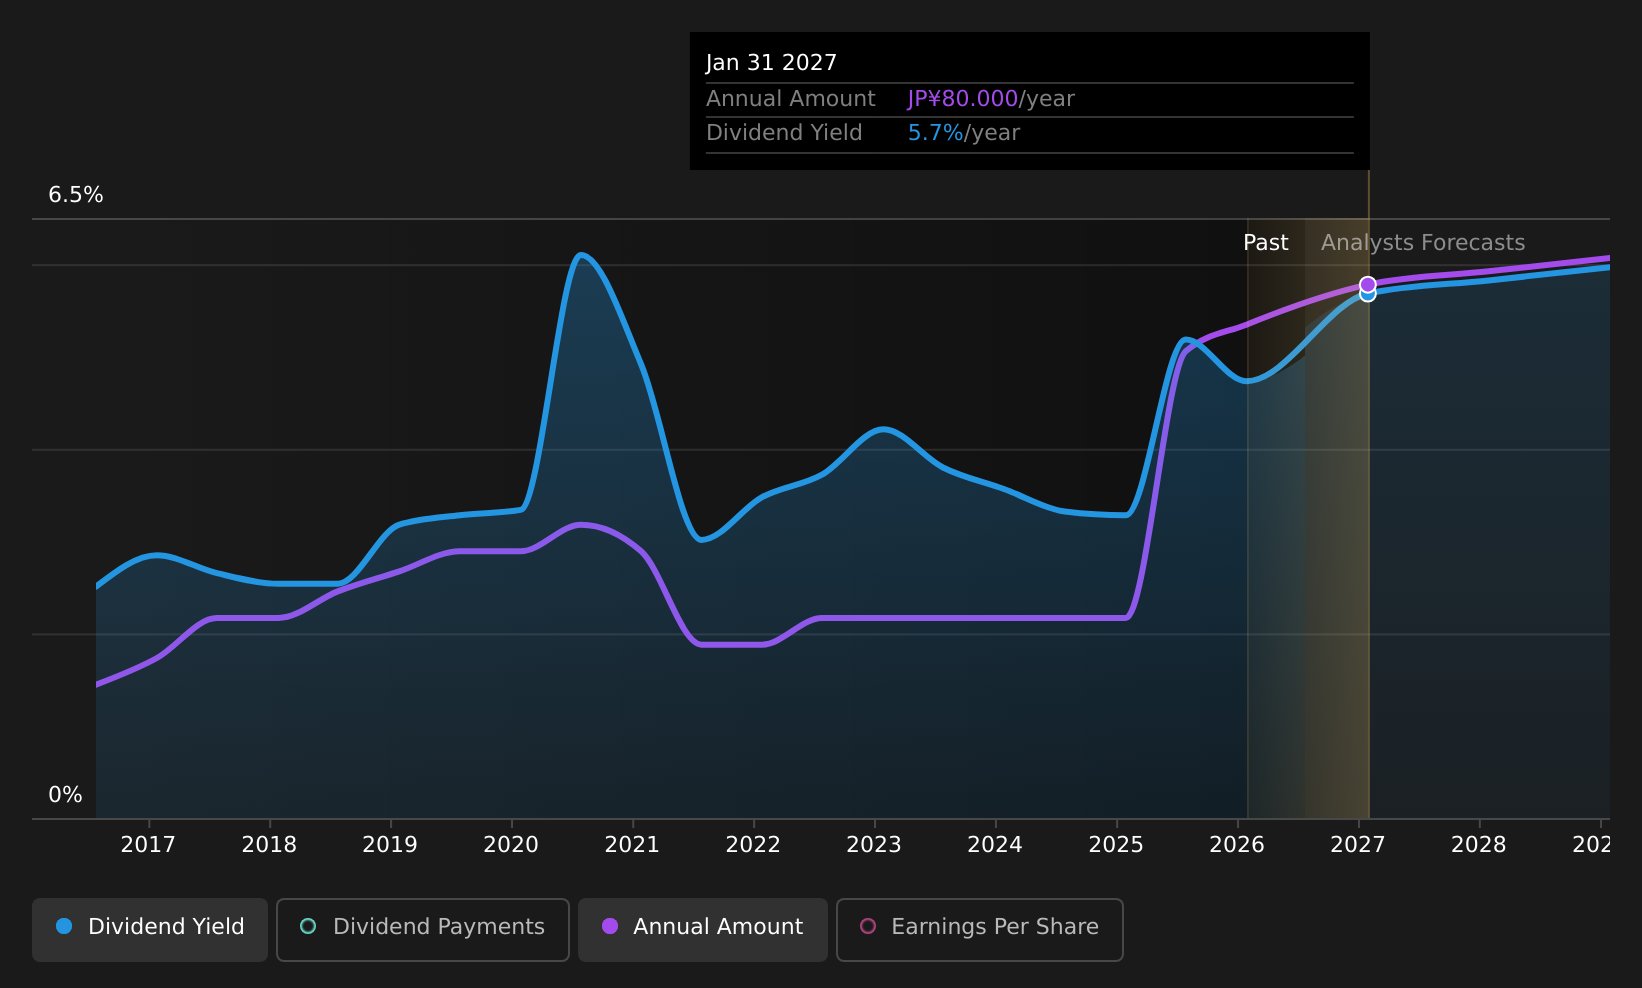The image size is (1642, 988).
Task: Click the 2023 x-axis year label
Action: 874,845
